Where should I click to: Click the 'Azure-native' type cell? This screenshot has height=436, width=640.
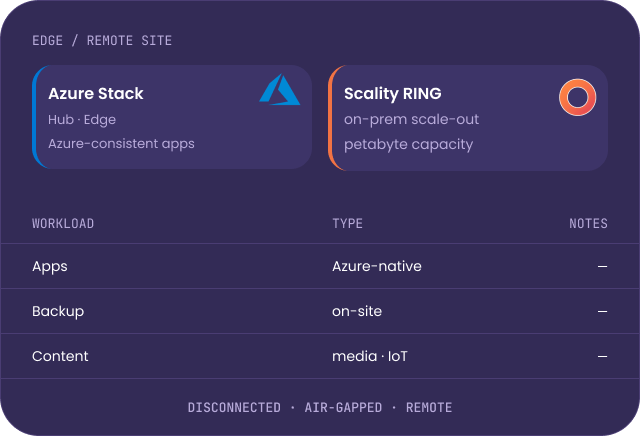(377, 267)
